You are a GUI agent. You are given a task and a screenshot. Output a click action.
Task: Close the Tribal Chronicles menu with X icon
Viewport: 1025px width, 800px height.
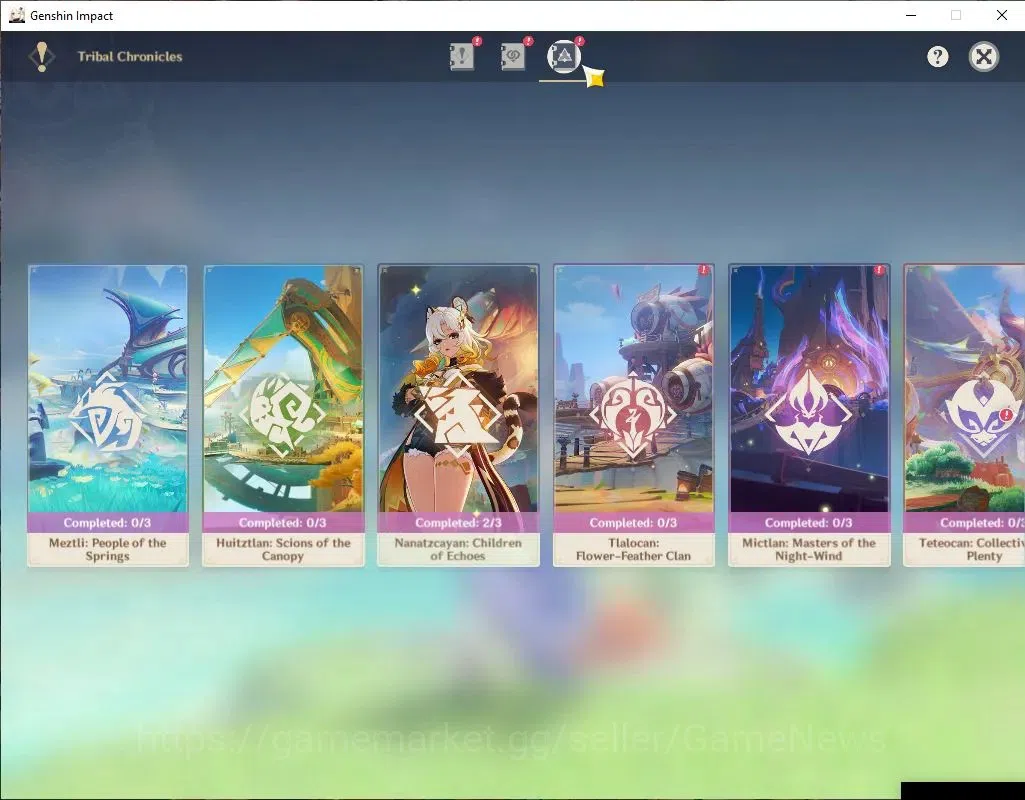[x=984, y=57]
